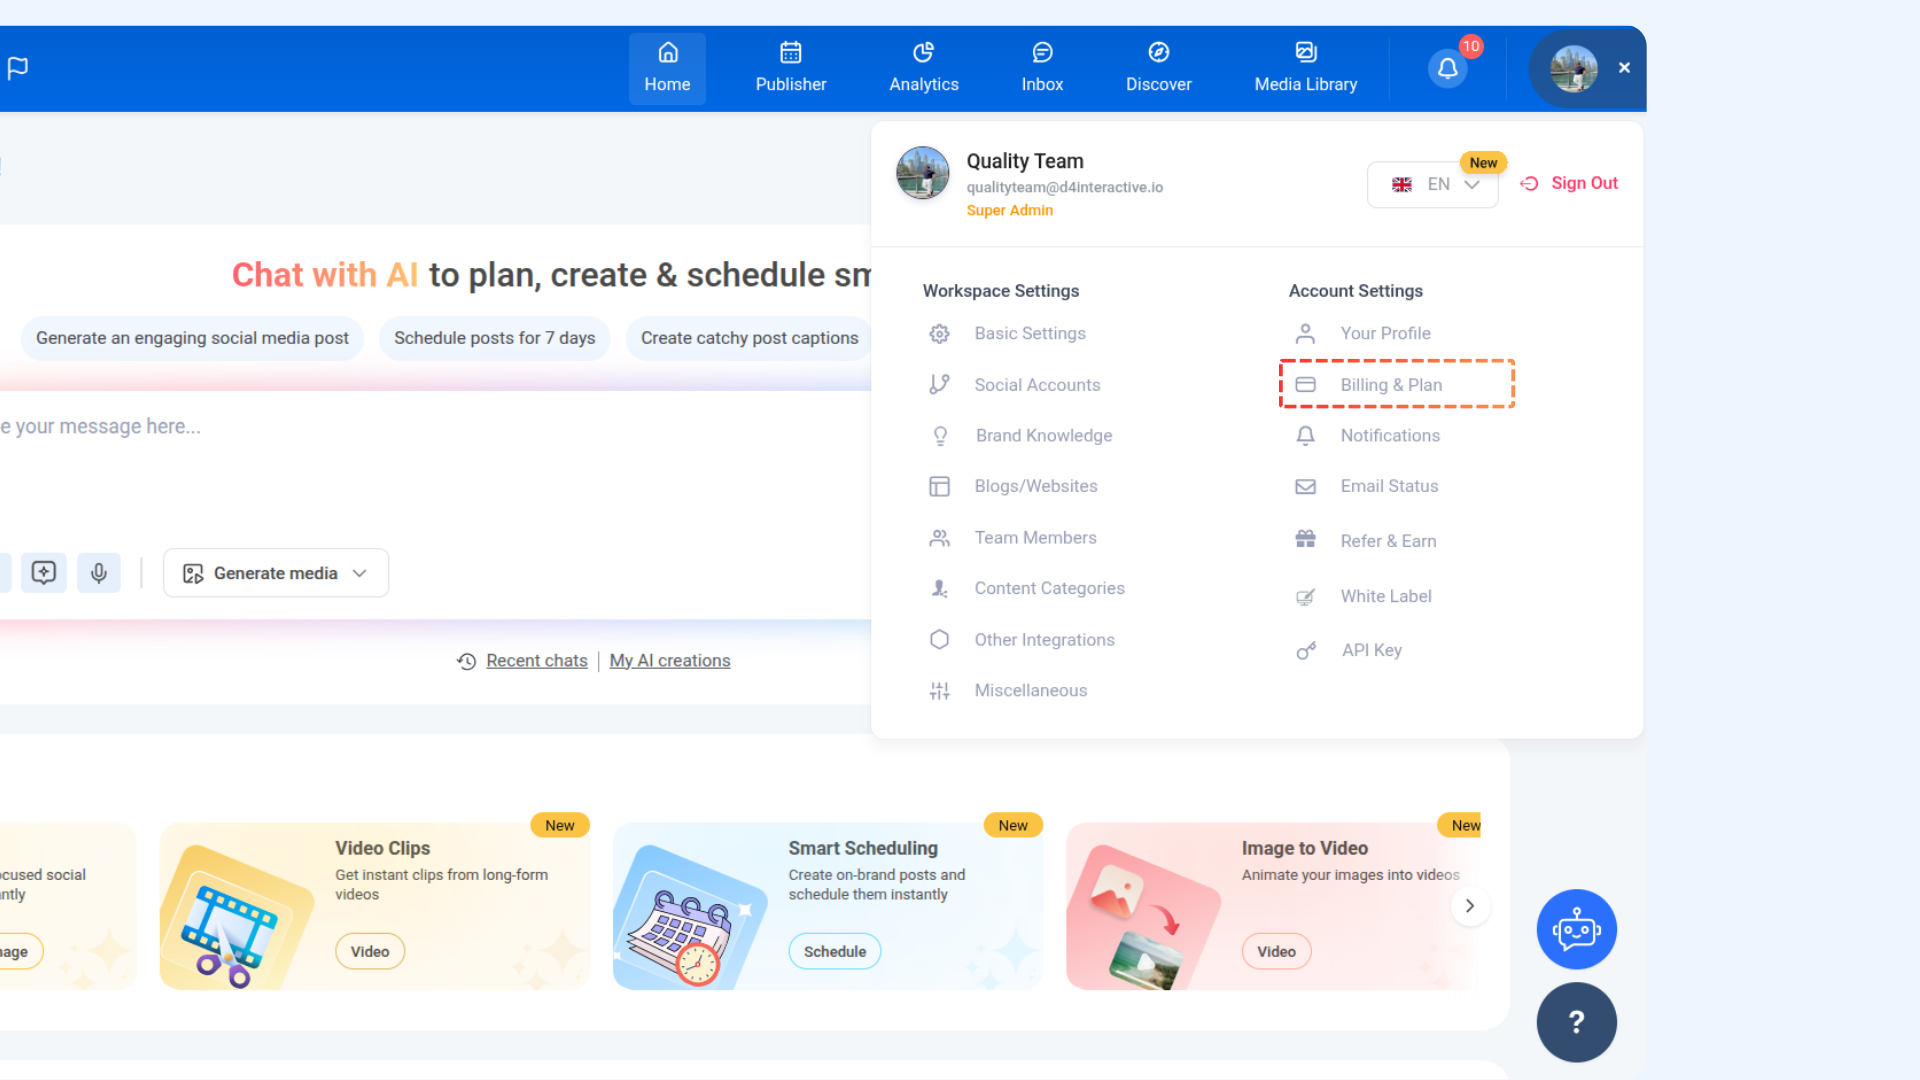Viewport: 1920px width, 1080px height.
Task: Click the microphone voice input icon
Action: point(99,573)
